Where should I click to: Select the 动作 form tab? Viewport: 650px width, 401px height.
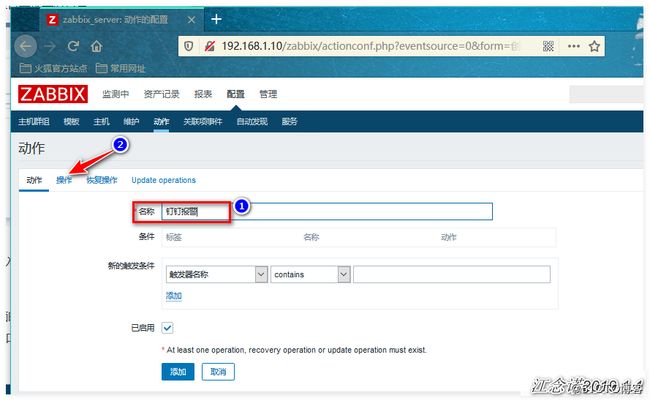(x=34, y=180)
